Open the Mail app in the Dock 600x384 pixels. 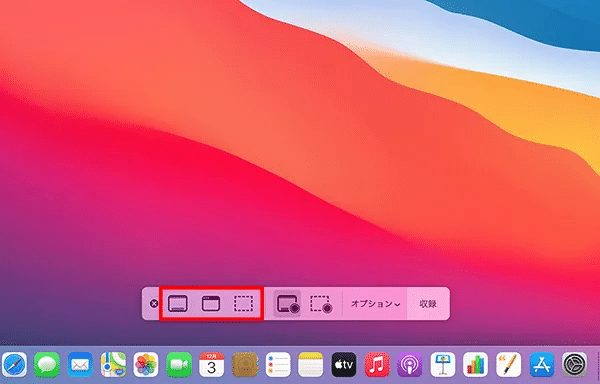(80, 364)
